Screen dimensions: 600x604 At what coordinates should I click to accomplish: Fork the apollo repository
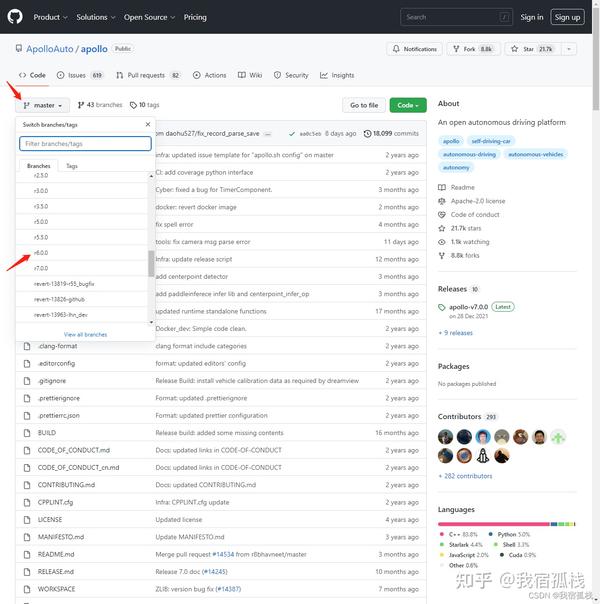pos(473,49)
